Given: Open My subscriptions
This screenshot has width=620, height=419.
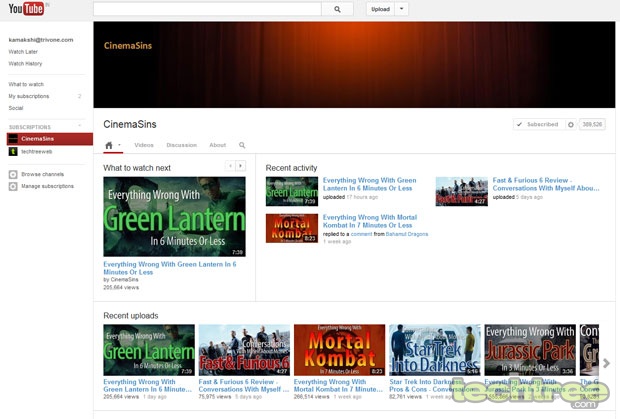Looking at the screenshot, I should pyautogui.click(x=29, y=96).
